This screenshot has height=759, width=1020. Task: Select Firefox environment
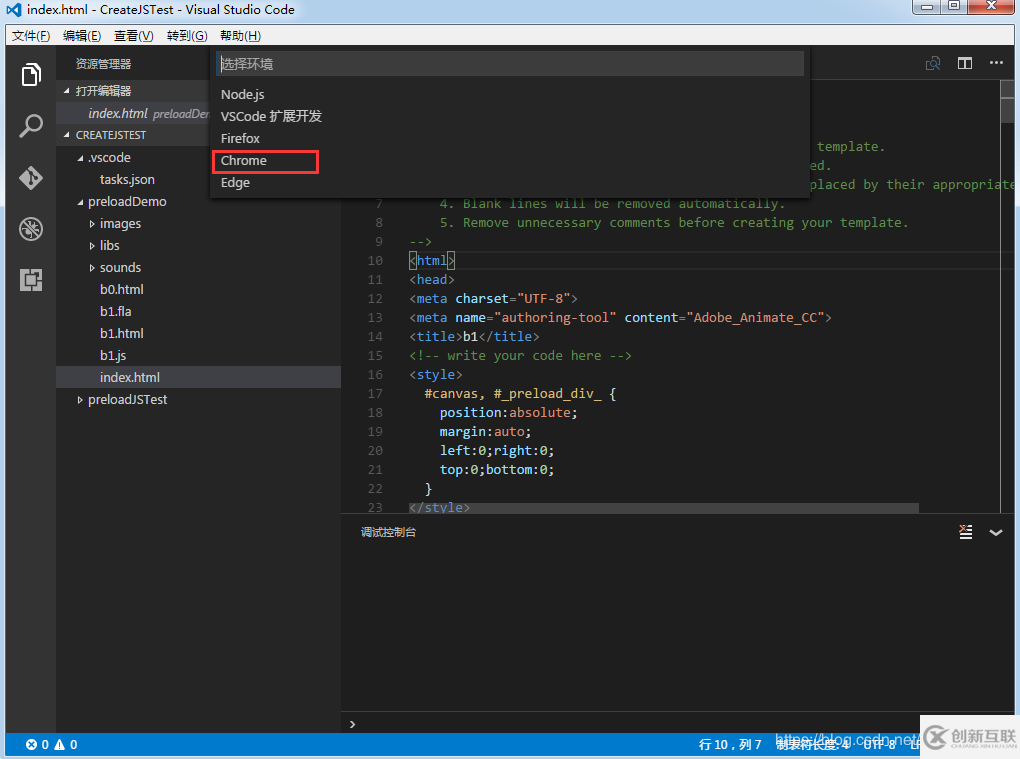[x=509, y=139]
